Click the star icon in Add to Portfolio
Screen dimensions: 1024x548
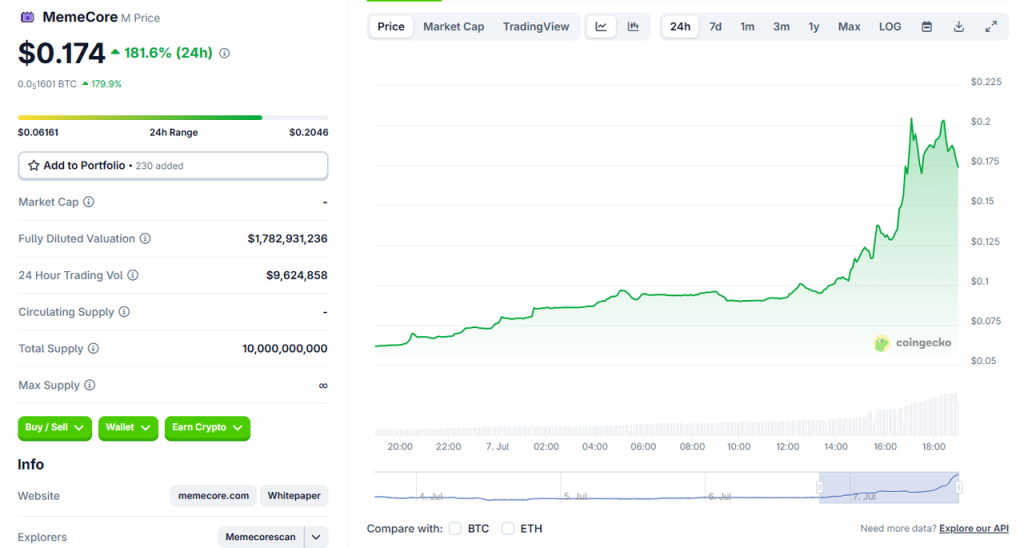[x=34, y=166]
